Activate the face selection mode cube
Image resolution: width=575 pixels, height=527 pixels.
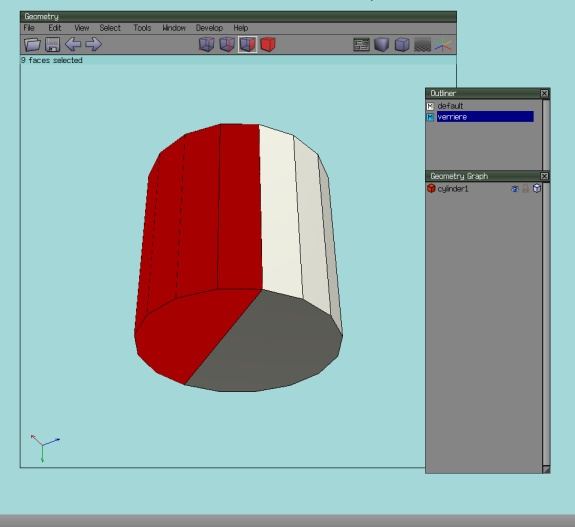click(x=248, y=44)
